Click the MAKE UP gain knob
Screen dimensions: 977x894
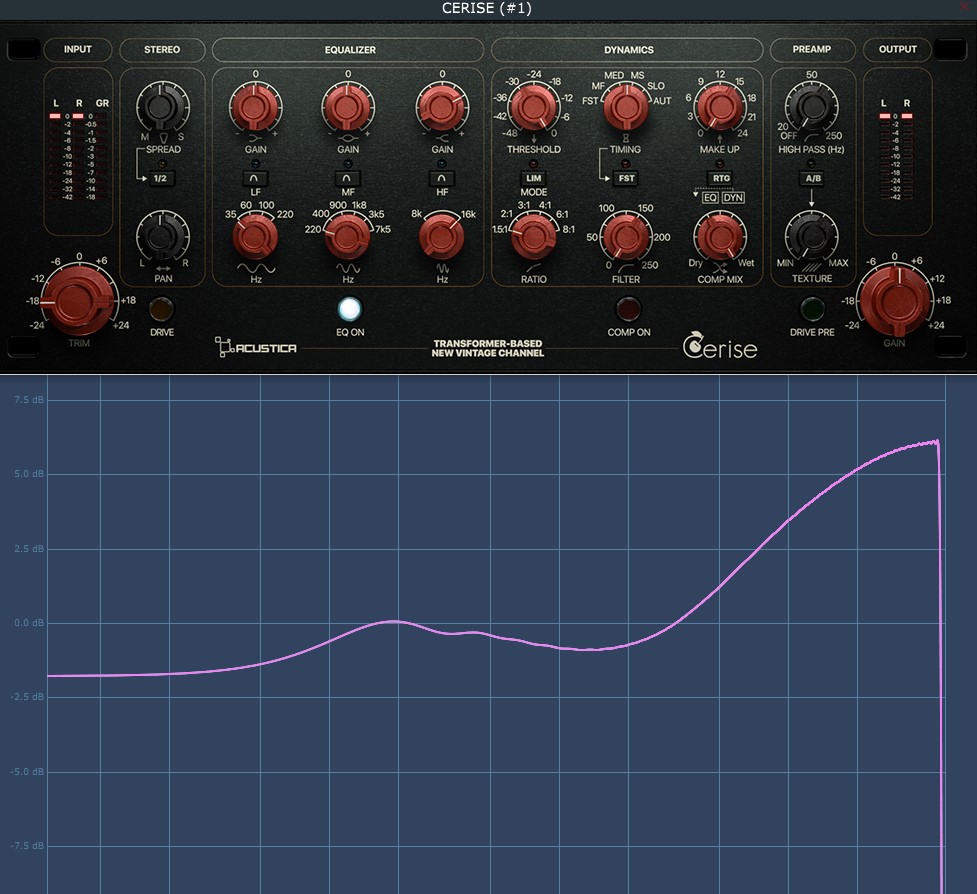720,107
